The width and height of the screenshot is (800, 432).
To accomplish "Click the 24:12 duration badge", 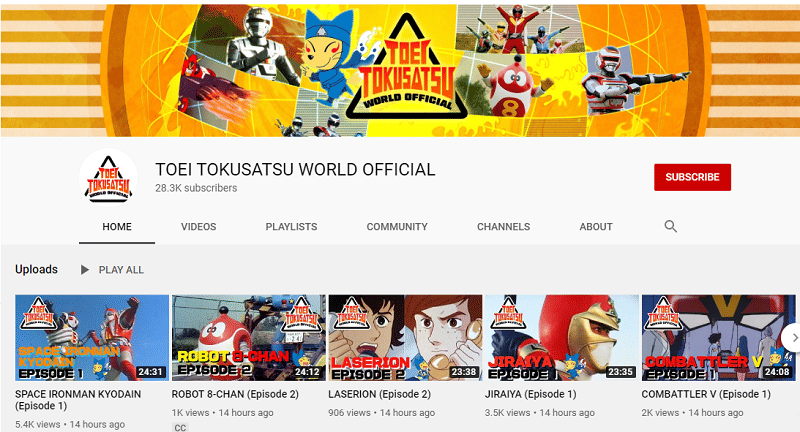I will pos(307,372).
